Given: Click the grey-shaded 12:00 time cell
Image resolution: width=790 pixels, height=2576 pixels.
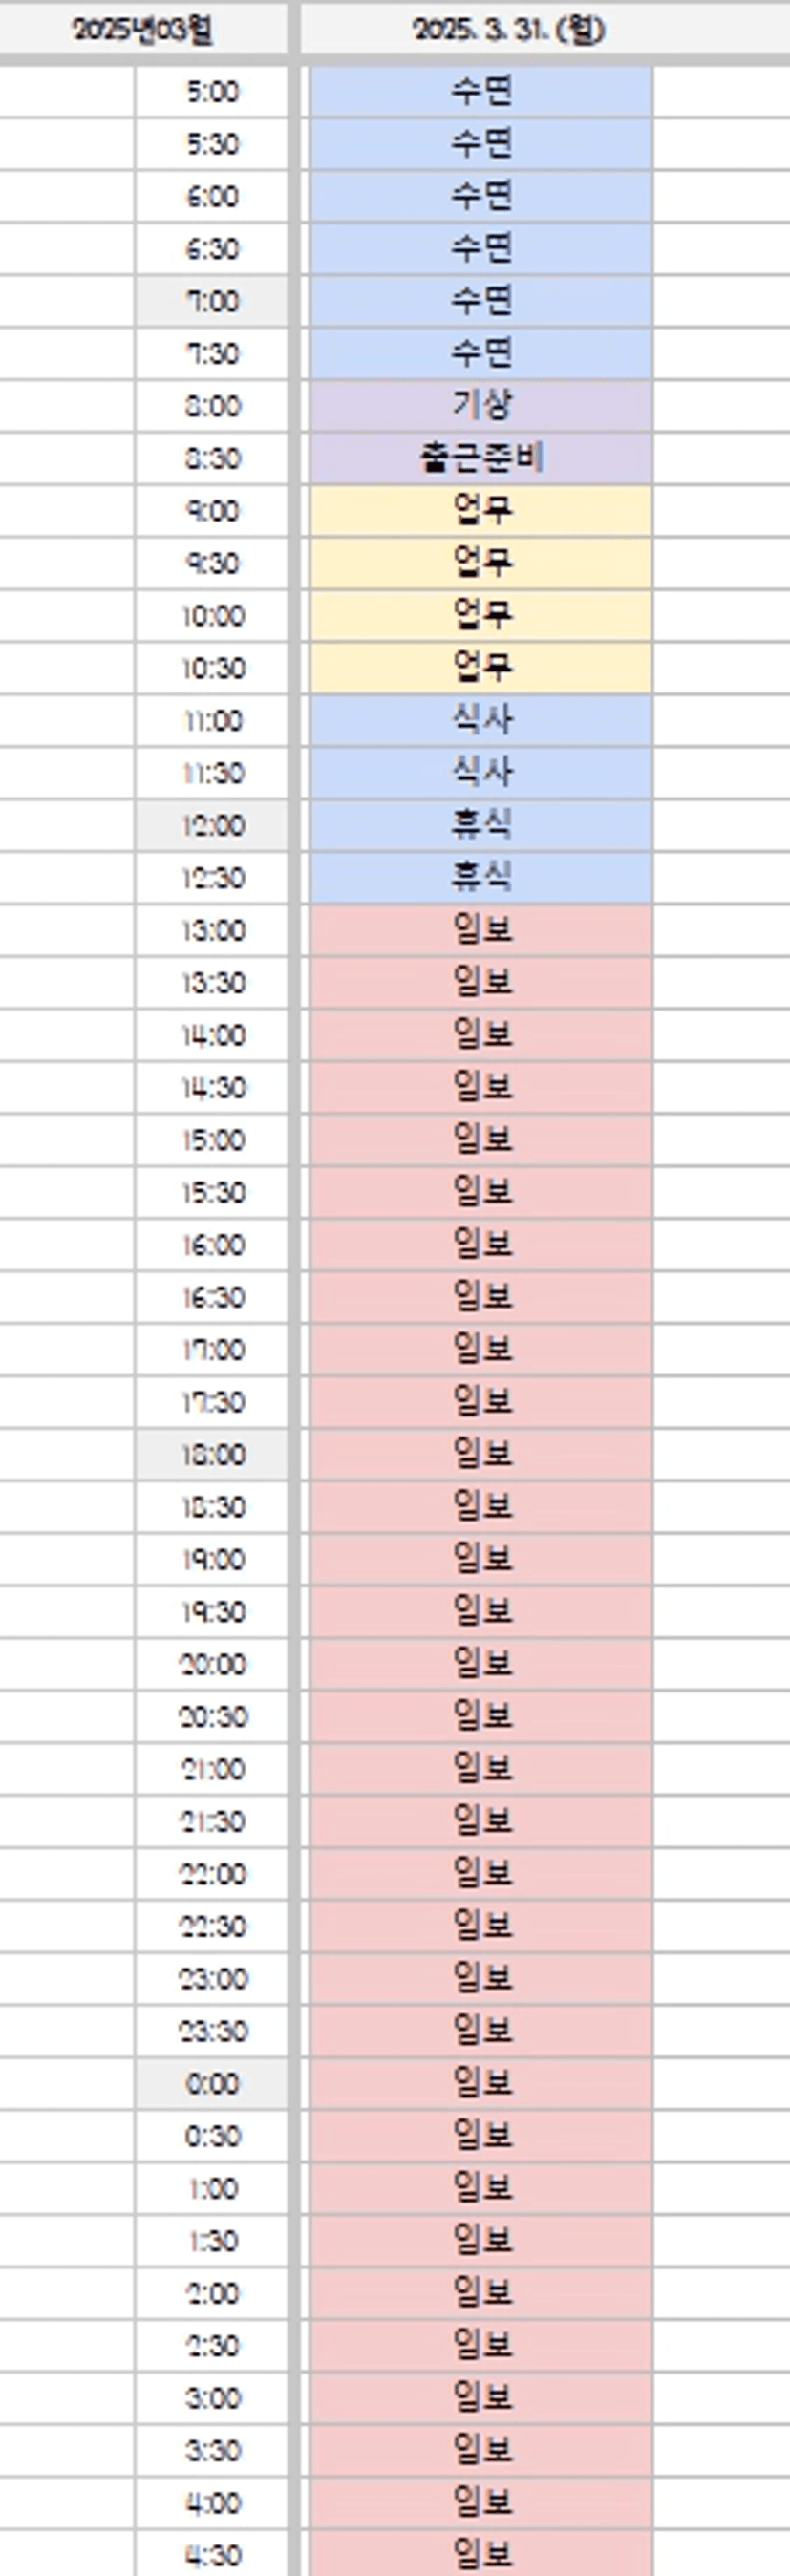Looking at the screenshot, I should click(212, 825).
